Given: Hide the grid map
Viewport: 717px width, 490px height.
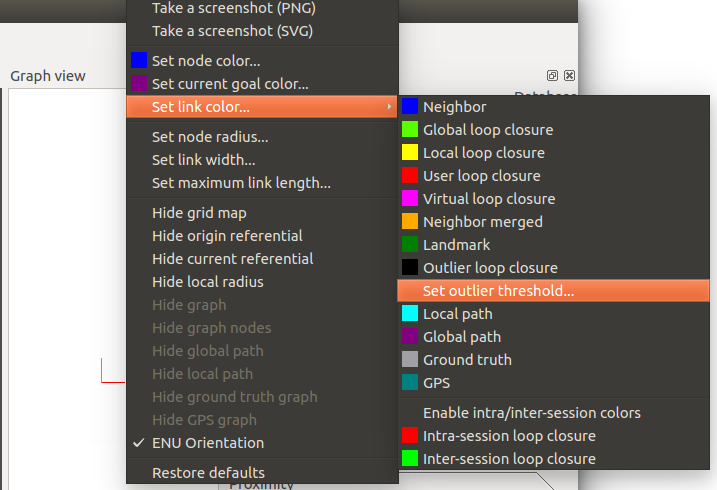Looking at the screenshot, I should [x=199, y=213].
